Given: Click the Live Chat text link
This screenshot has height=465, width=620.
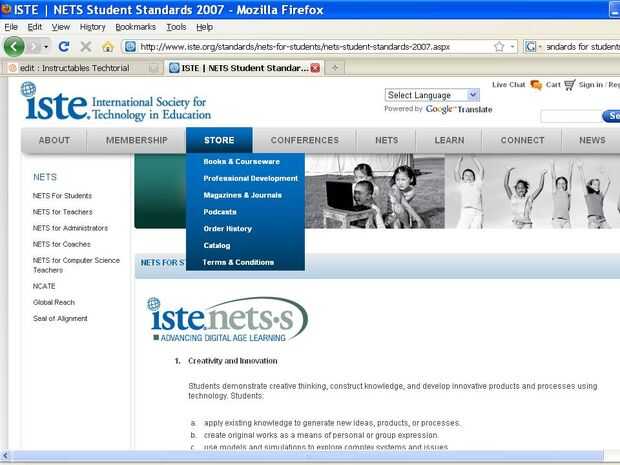Looking at the screenshot, I should [508, 85].
